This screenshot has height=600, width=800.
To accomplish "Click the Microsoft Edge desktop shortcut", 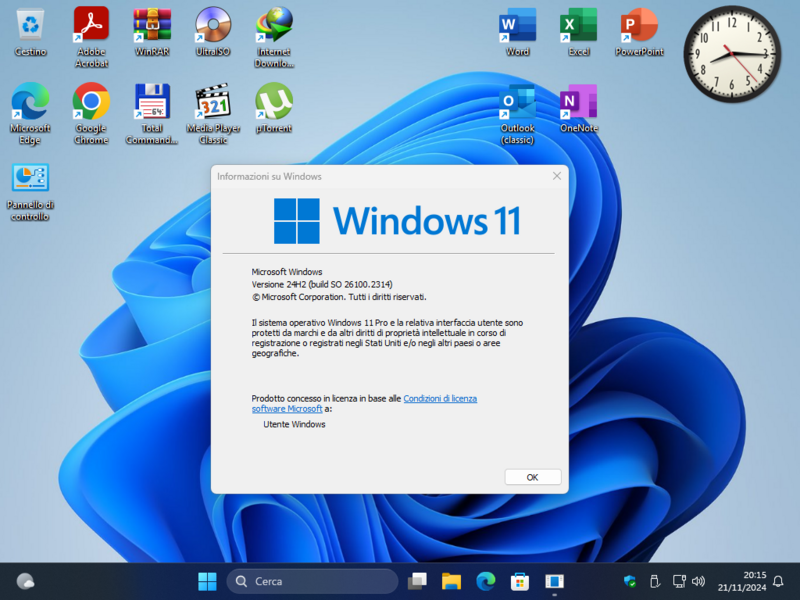I will click(x=30, y=114).
